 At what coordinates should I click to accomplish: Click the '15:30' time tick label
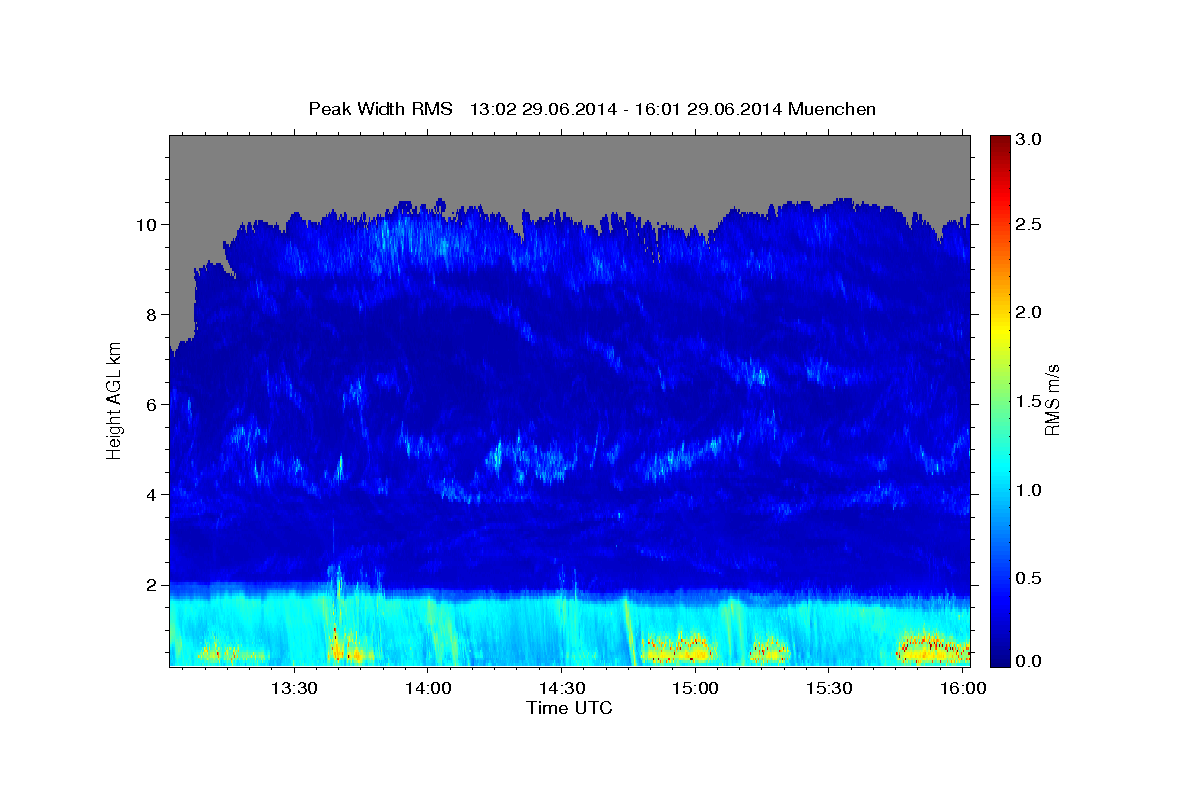[x=829, y=688]
